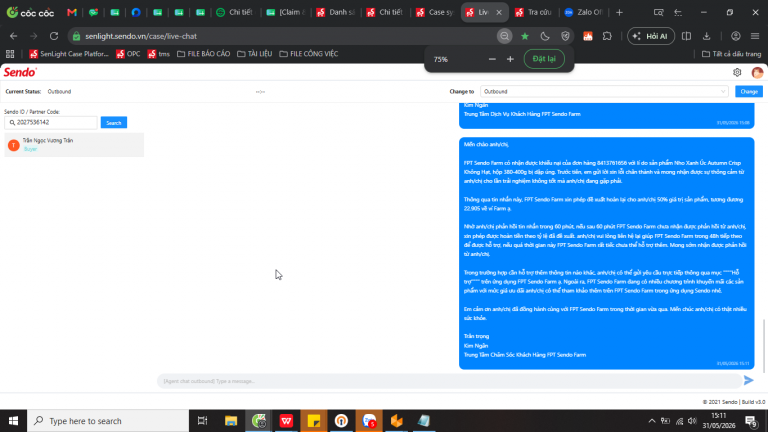The height and width of the screenshot is (432, 768).
Task: Switch to the "[Claim" tab
Action: pos(286,12)
